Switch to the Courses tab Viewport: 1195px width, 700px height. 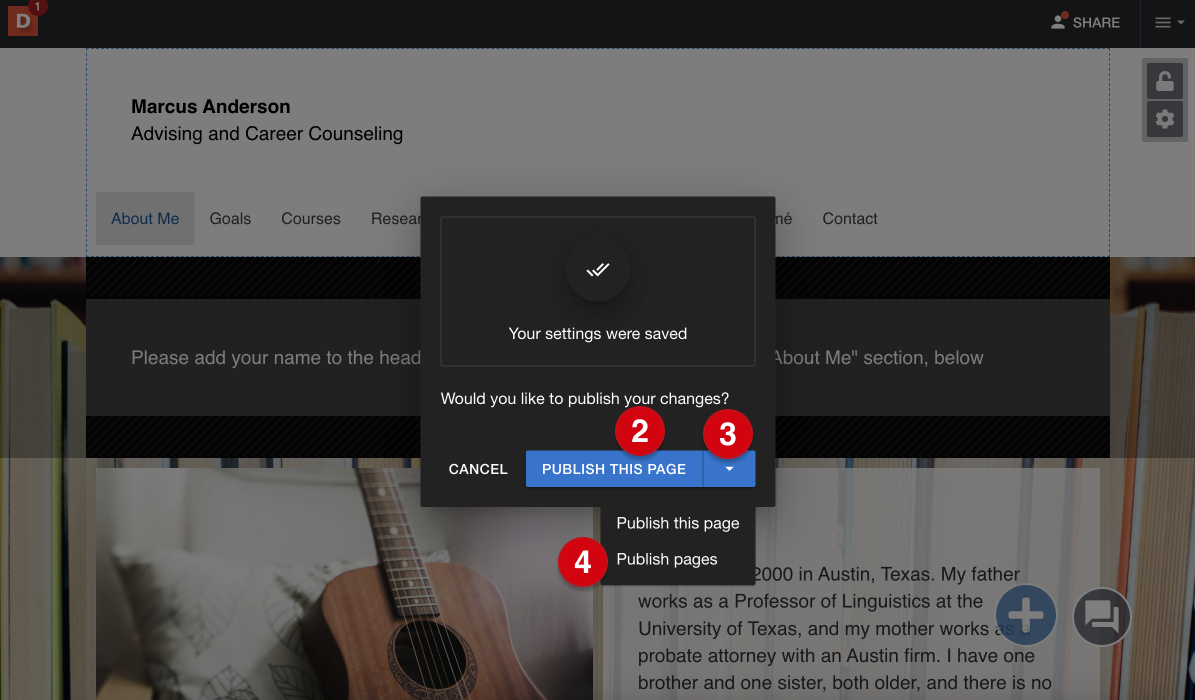coord(311,219)
